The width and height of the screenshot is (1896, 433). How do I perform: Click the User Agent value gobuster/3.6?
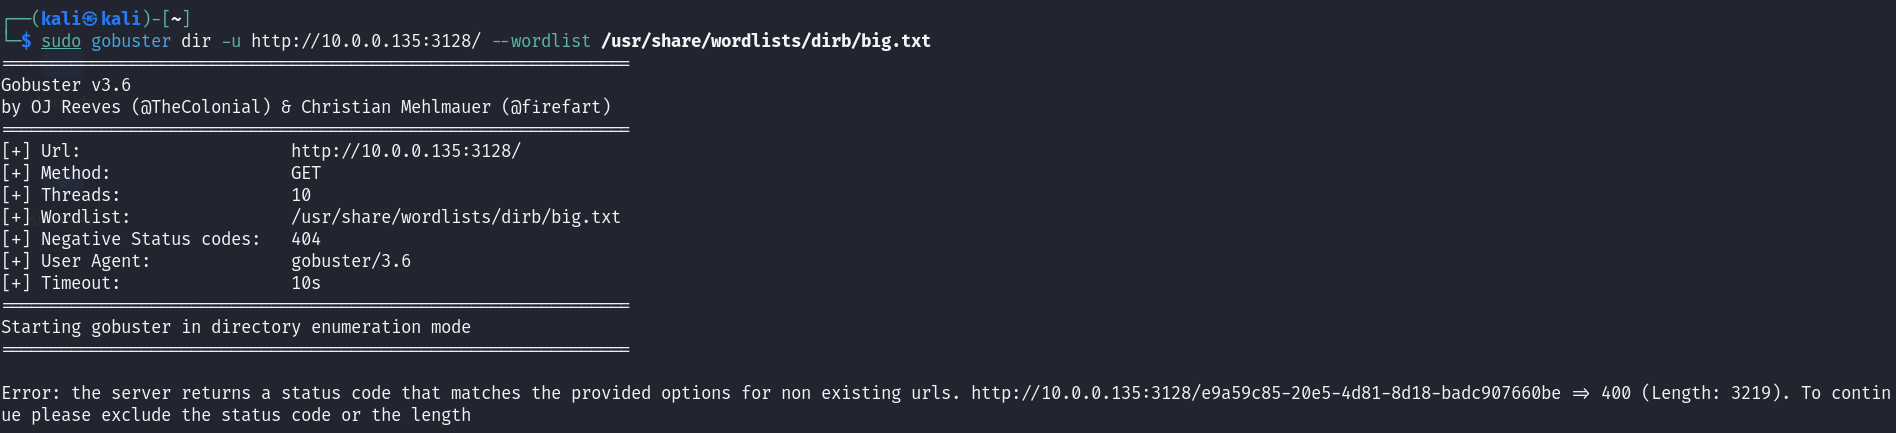pos(351,261)
